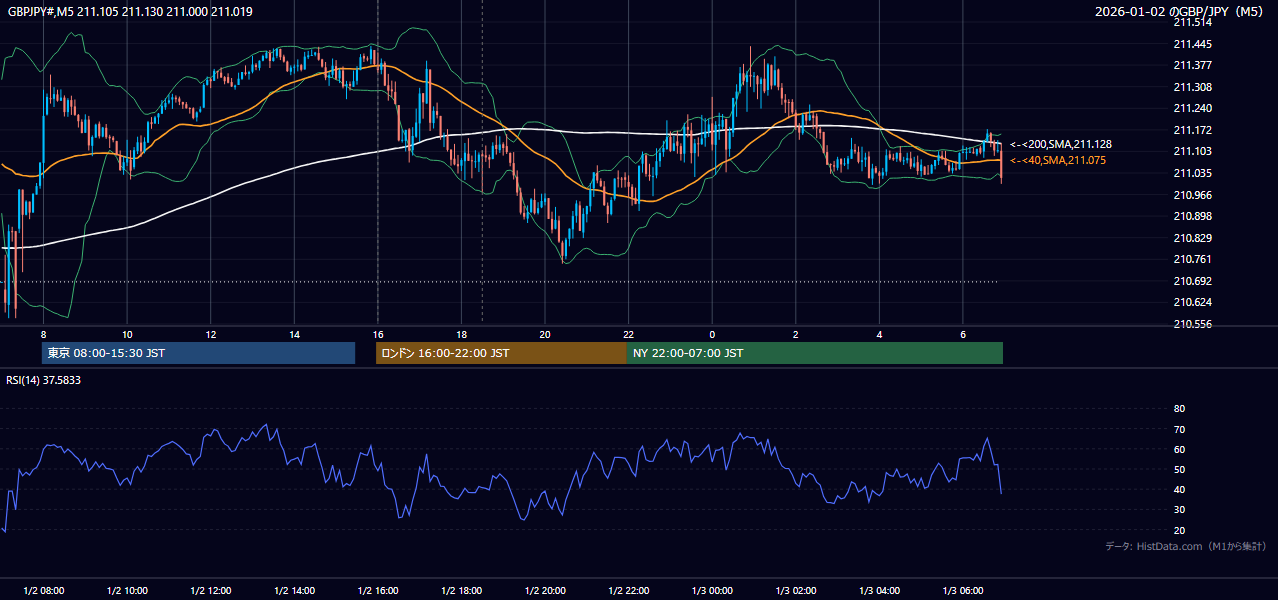The width and height of the screenshot is (1278, 600).
Task: Click the bottom time label 1/3 02:00
Action: [795, 590]
